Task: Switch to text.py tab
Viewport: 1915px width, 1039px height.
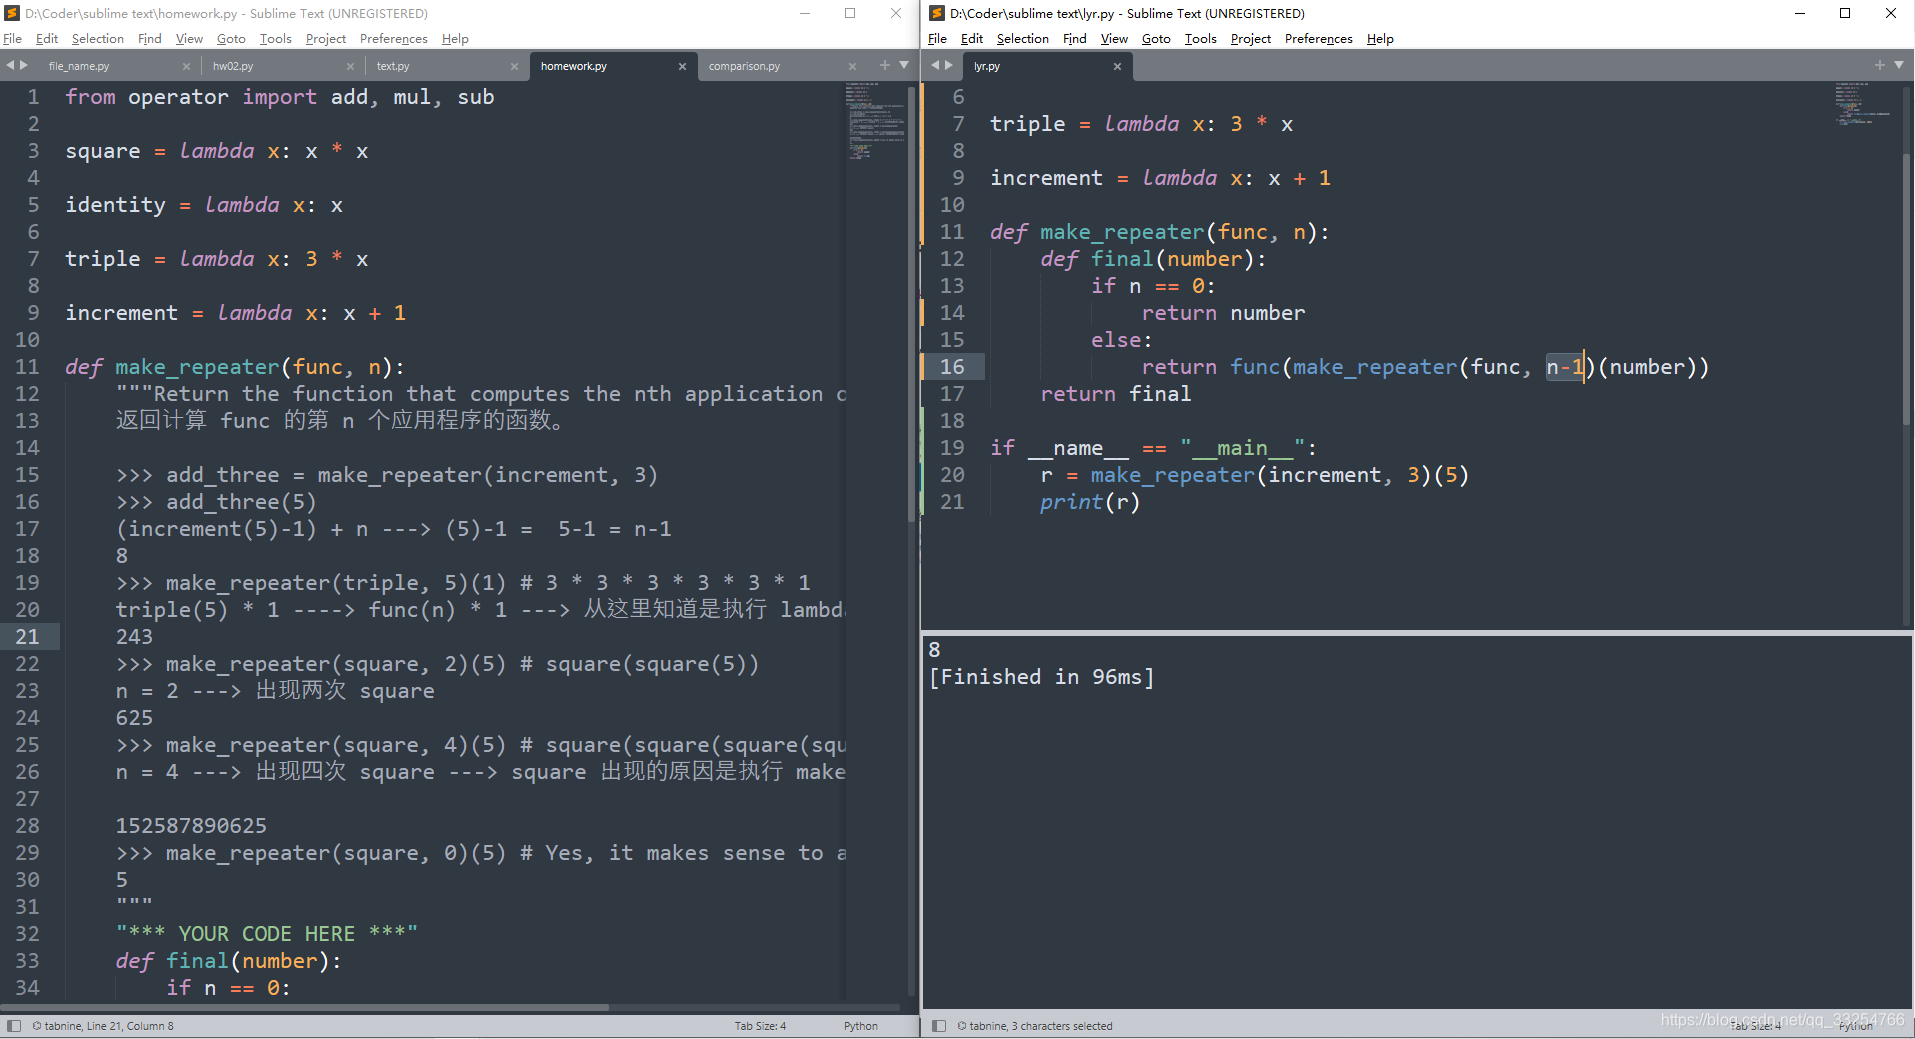Action: 445,66
